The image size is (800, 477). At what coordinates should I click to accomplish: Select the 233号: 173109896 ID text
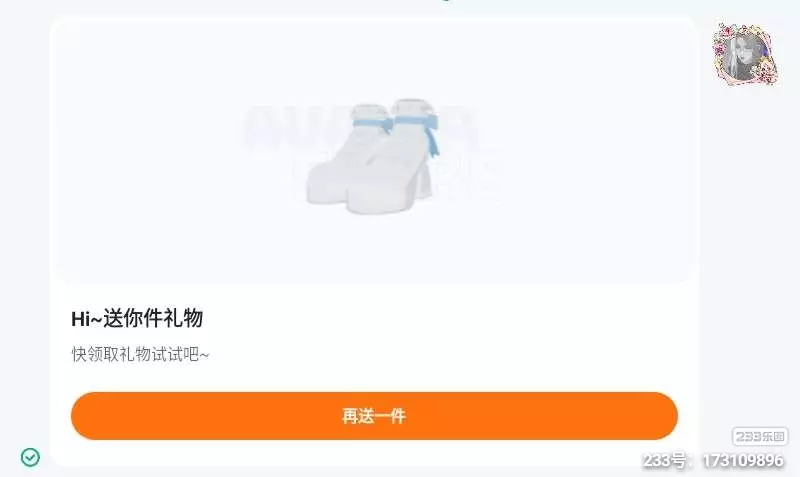(713, 461)
